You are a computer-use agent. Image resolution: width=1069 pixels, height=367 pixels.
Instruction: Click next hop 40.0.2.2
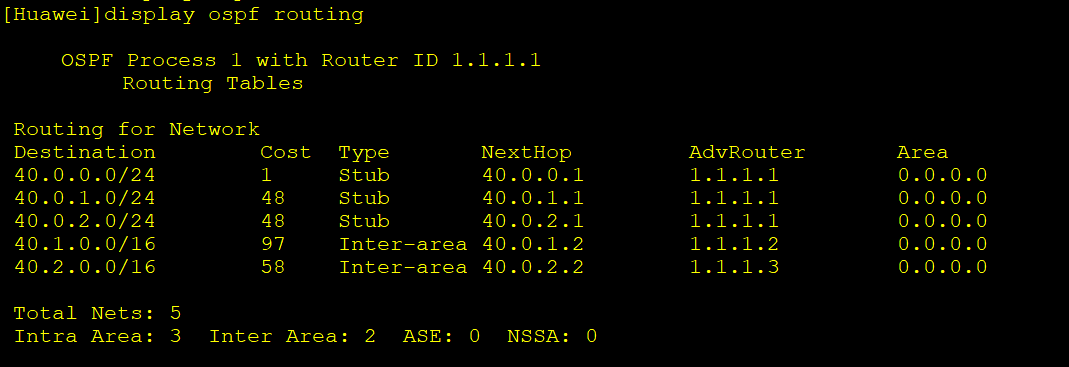coord(533,267)
